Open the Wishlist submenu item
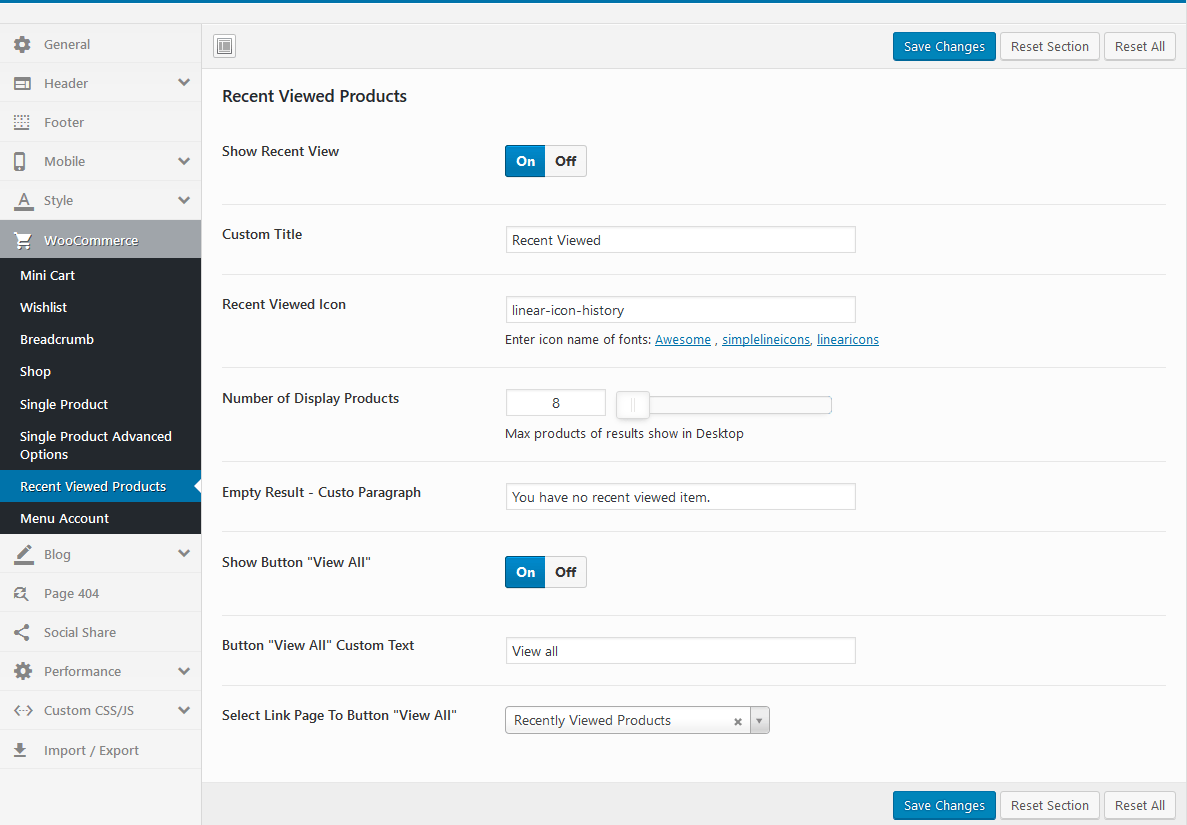The image size is (1187, 825). (x=101, y=307)
